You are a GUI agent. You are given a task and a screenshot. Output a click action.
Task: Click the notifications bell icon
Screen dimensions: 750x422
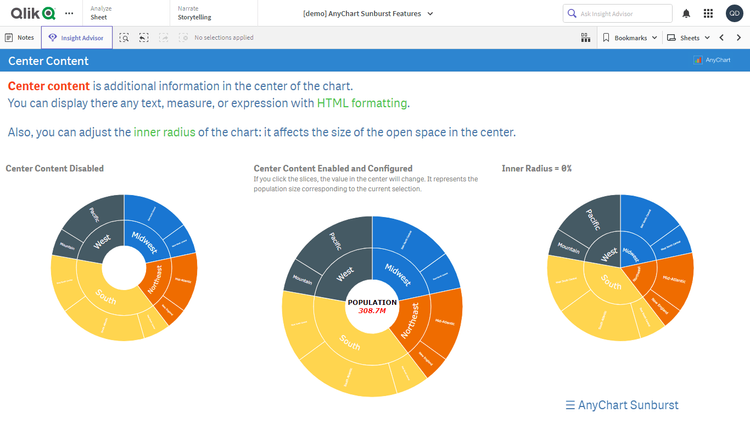click(x=686, y=13)
